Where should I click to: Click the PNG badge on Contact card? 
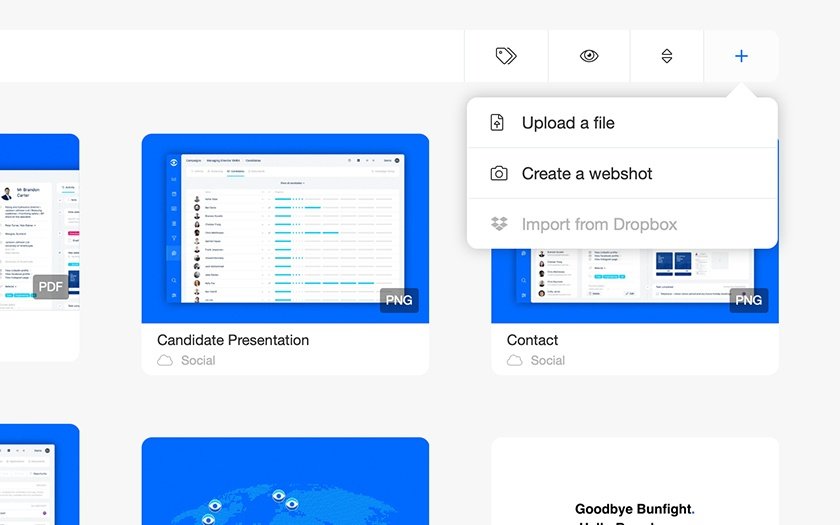(x=748, y=300)
